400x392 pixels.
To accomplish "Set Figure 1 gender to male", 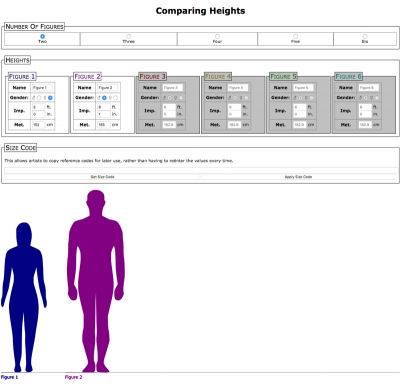I will click(x=39, y=98).
